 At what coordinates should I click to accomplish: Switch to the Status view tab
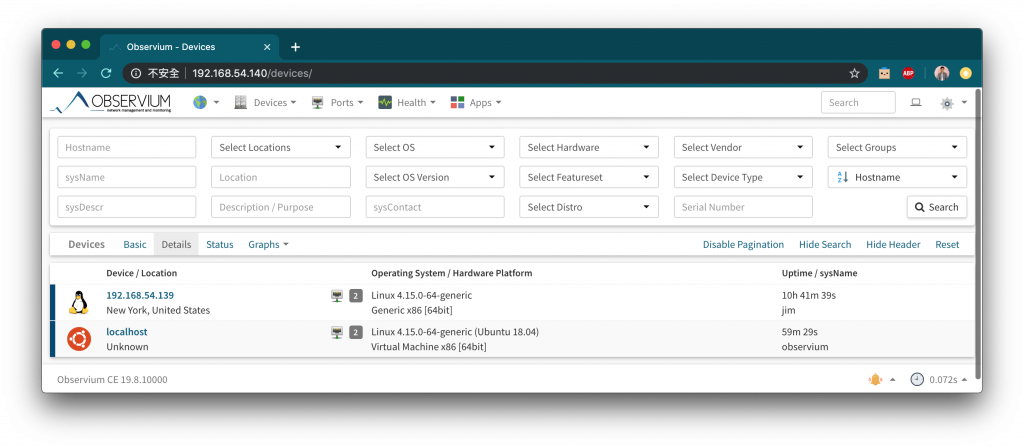219,244
